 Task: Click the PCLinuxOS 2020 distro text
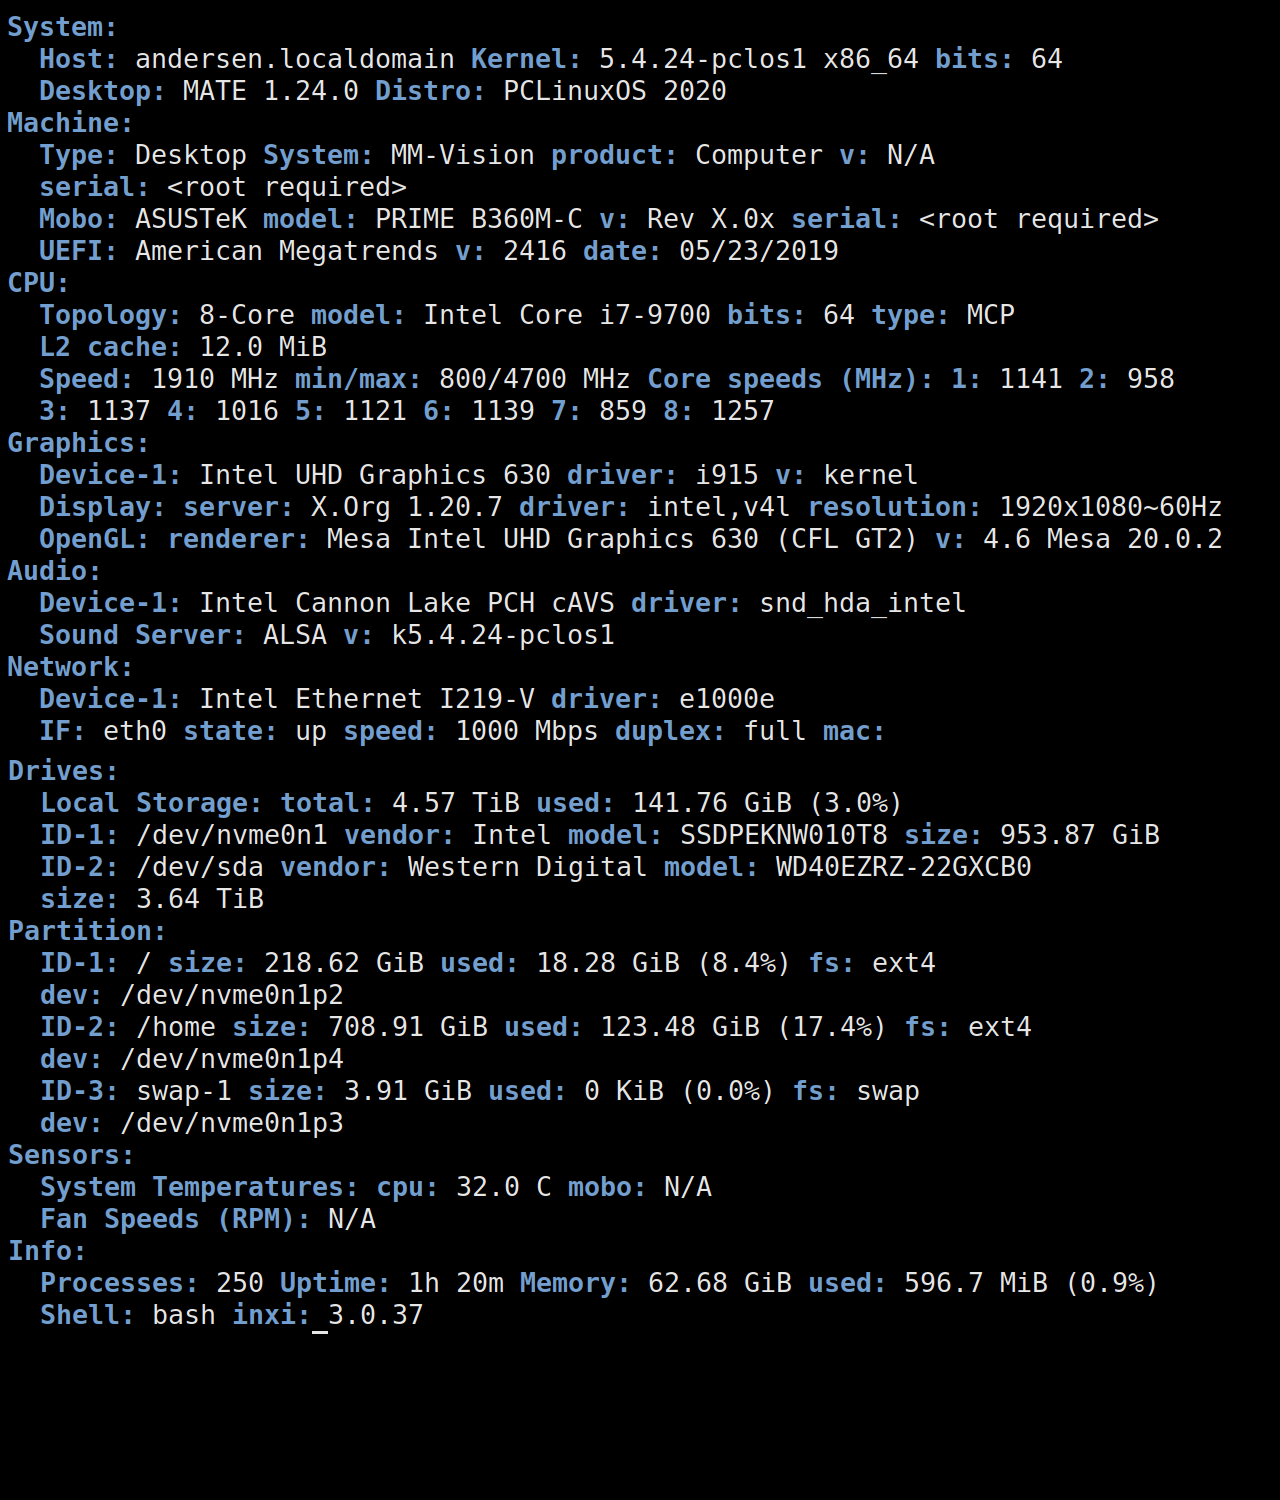[x=614, y=91]
